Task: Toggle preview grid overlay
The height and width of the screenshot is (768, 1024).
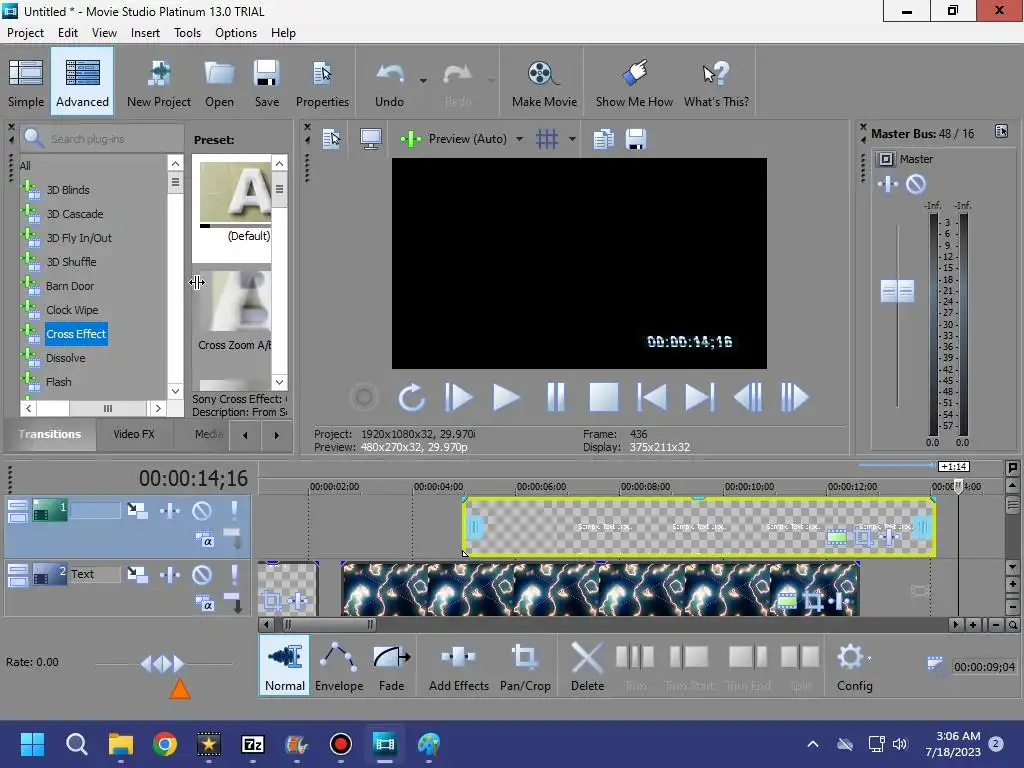Action: (x=547, y=138)
